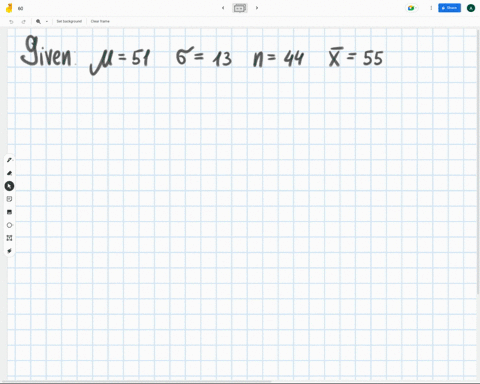Redo the last action
Viewport: 480px width, 384px height.
pos(23,22)
